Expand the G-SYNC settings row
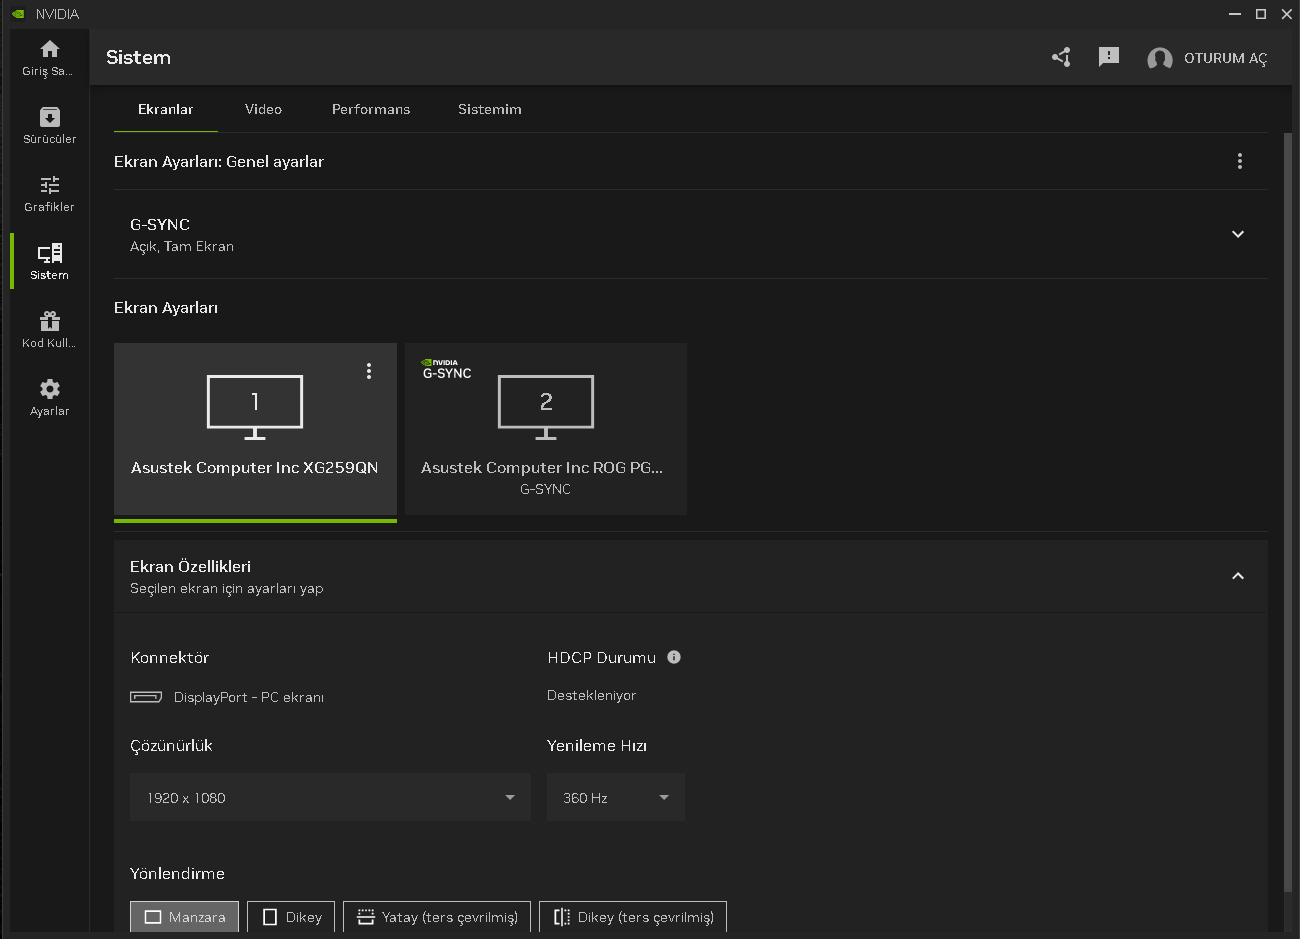The image size is (1300, 939). pos(1237,234)
